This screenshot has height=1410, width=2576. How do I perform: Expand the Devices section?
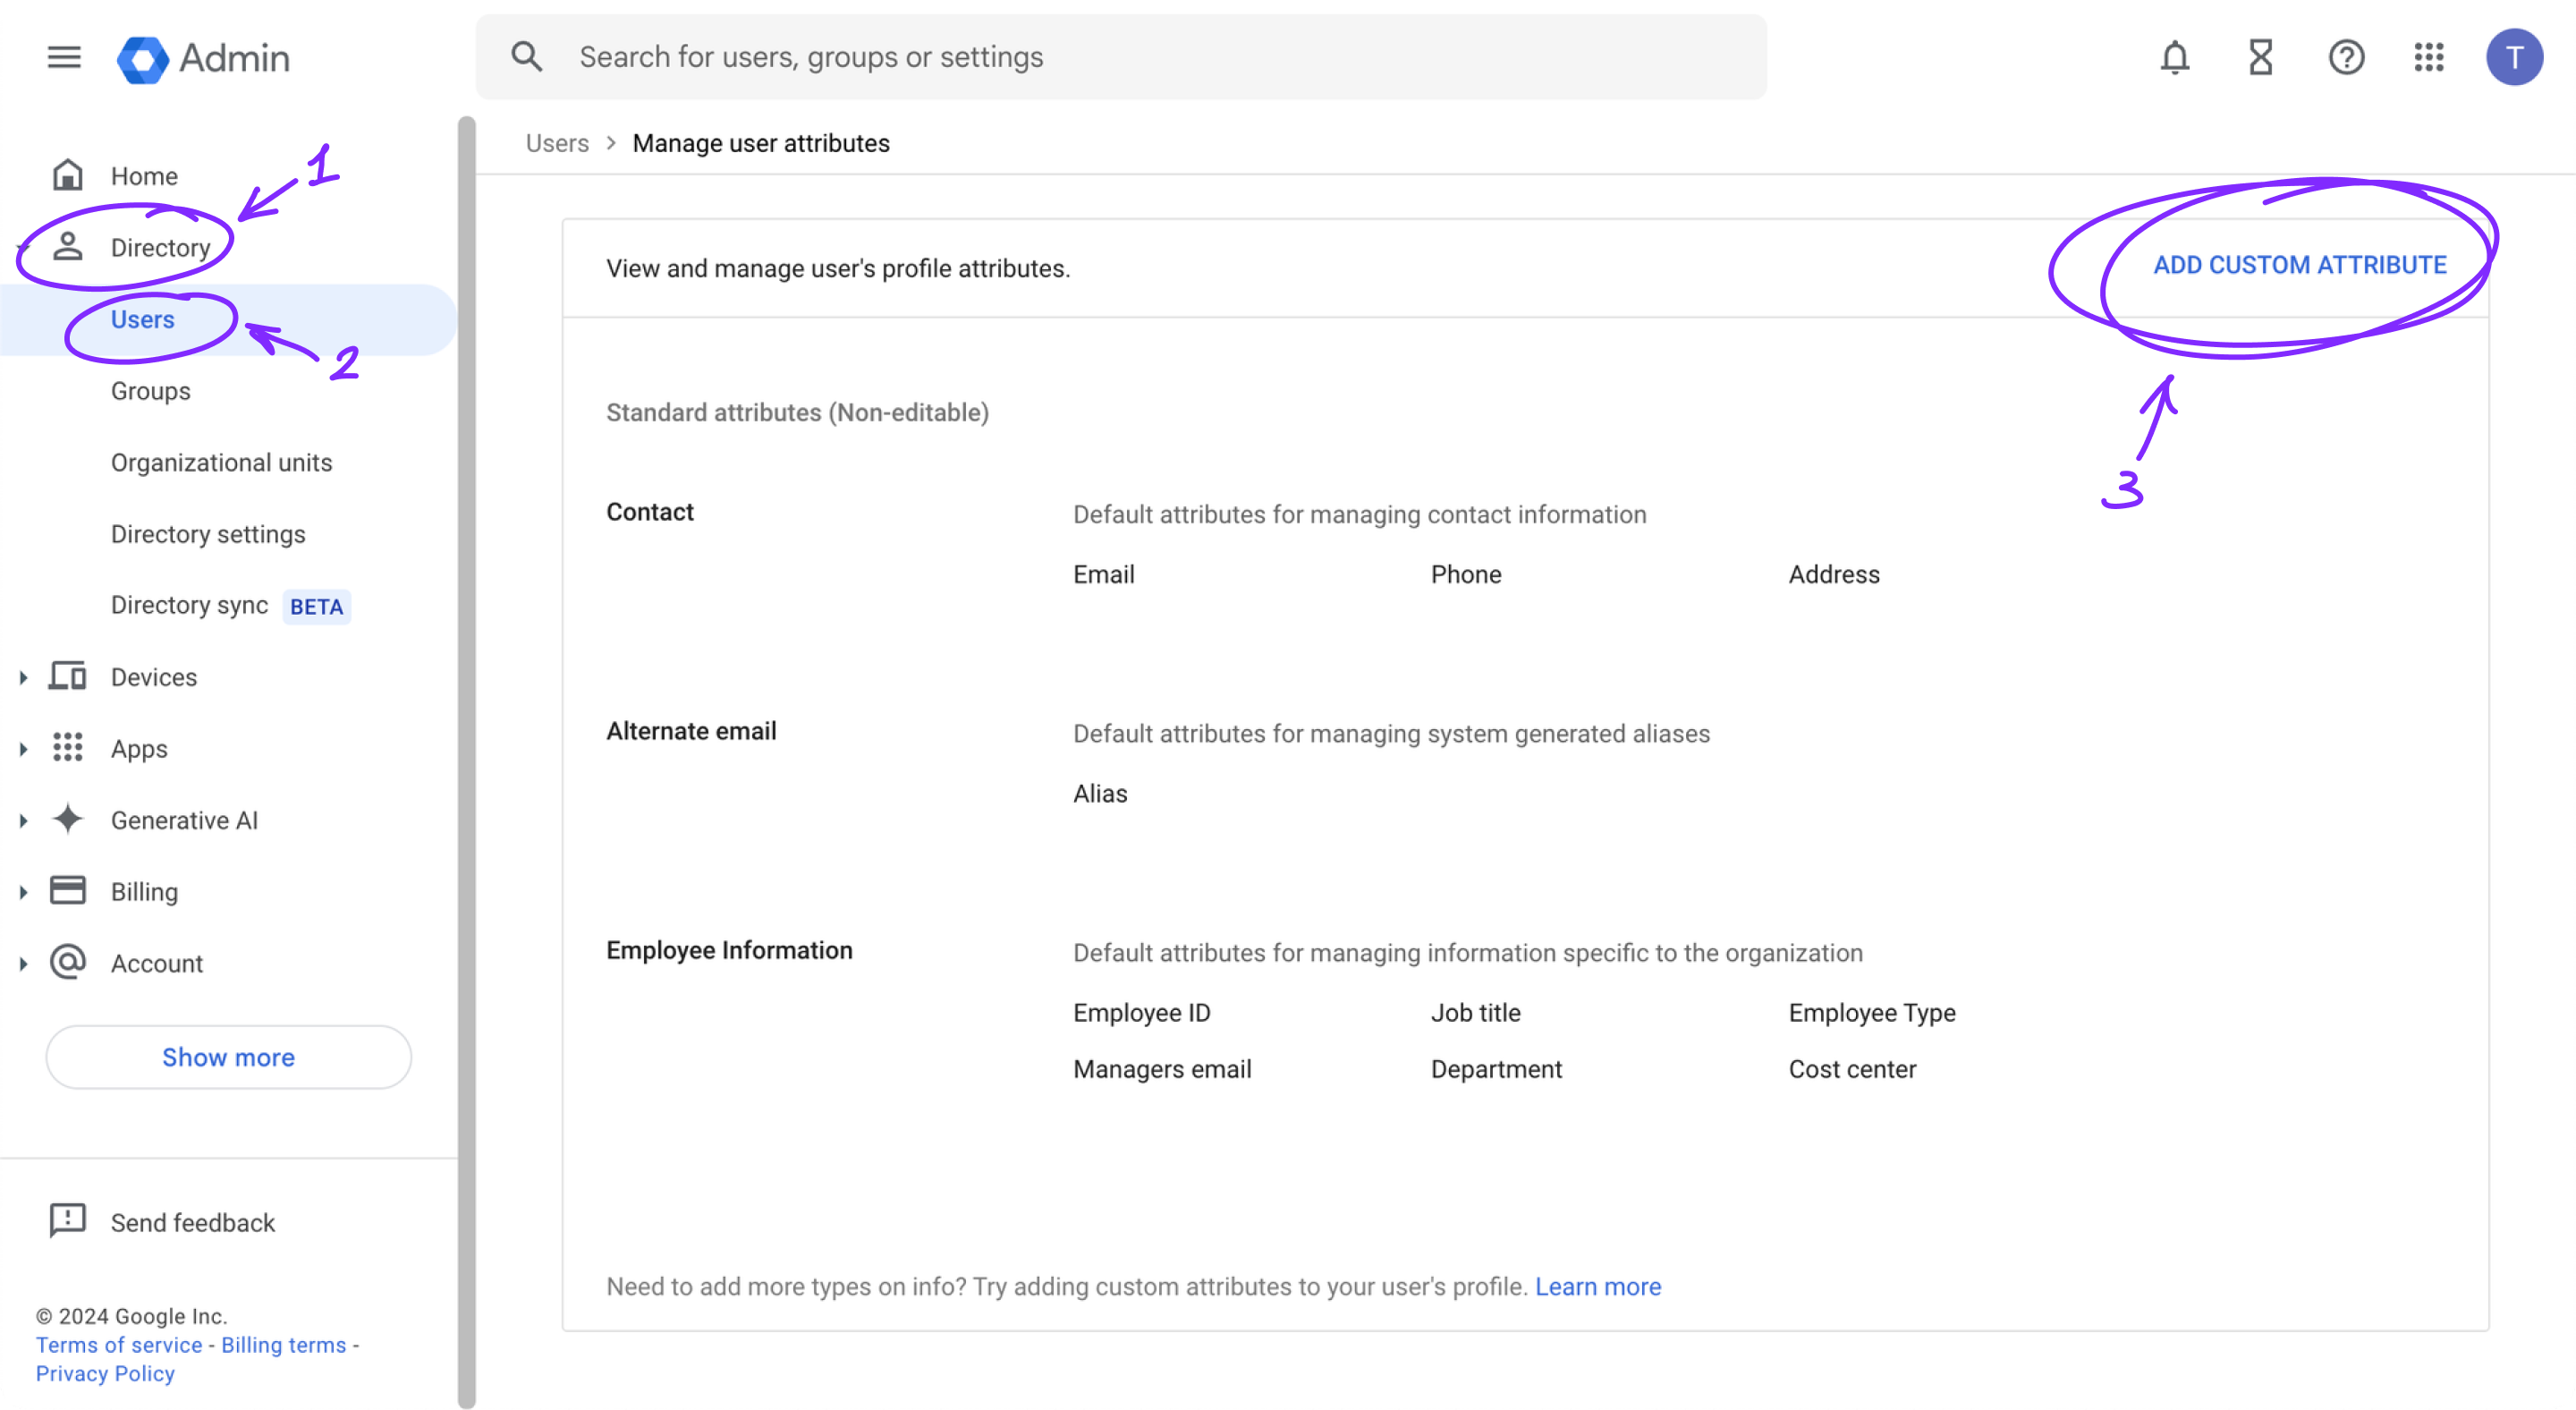coord(25,677)
